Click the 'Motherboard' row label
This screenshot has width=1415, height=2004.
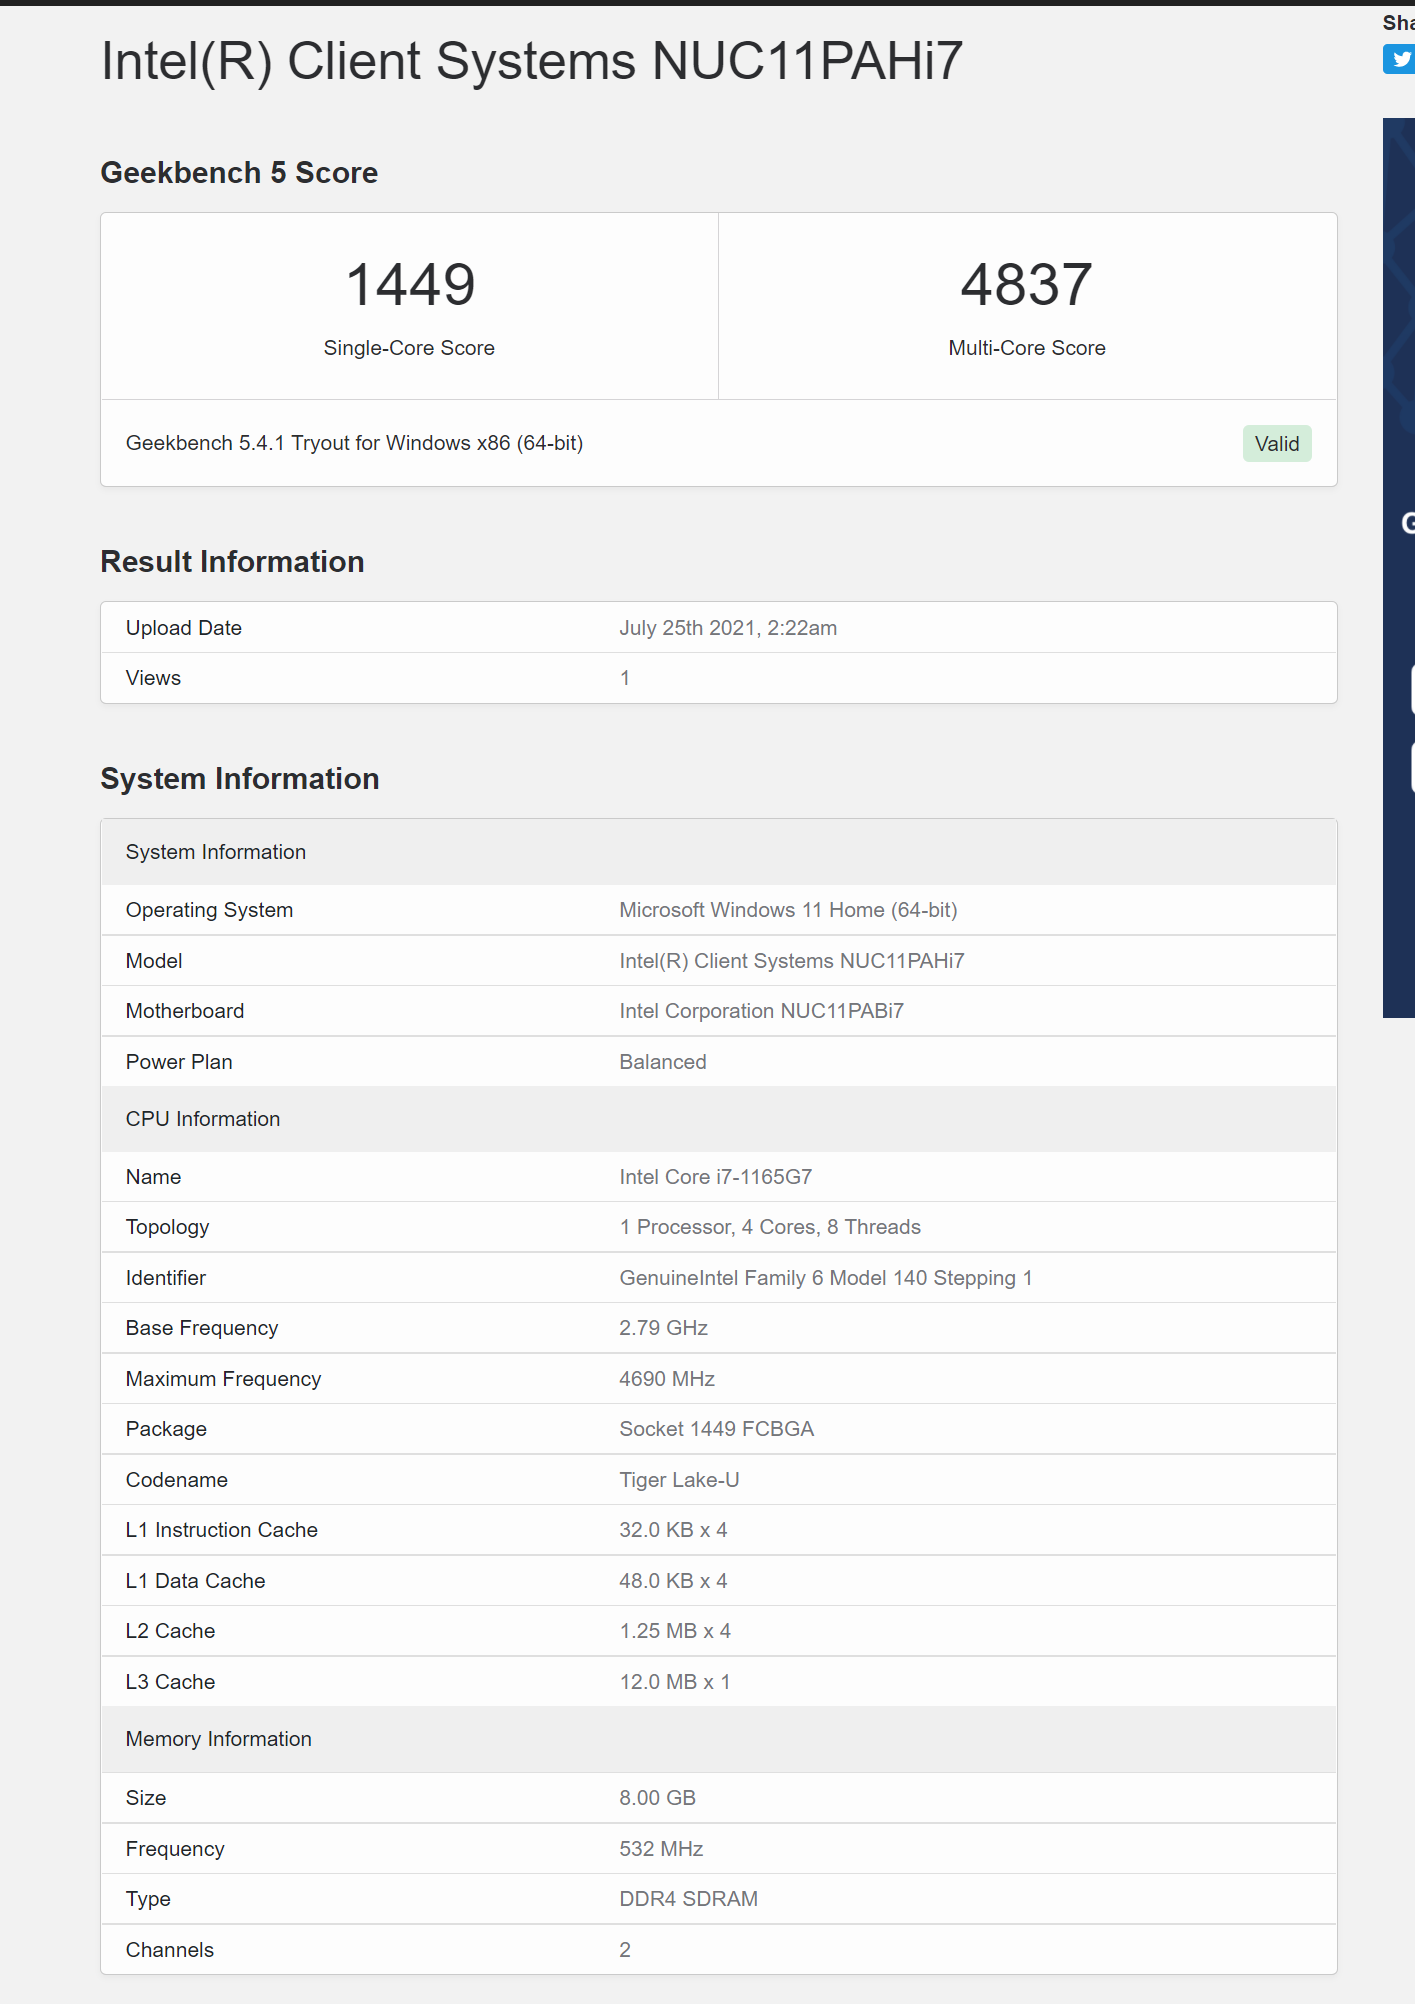185,1011
